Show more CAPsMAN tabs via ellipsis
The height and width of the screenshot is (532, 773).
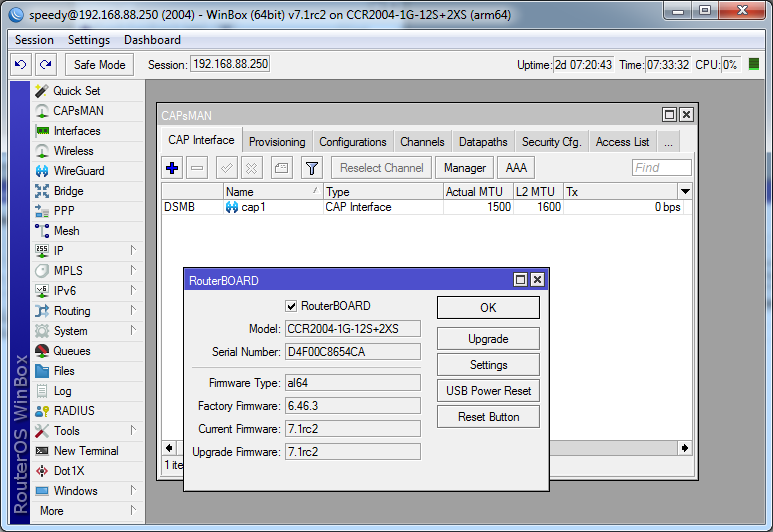[x=668, y=142]
